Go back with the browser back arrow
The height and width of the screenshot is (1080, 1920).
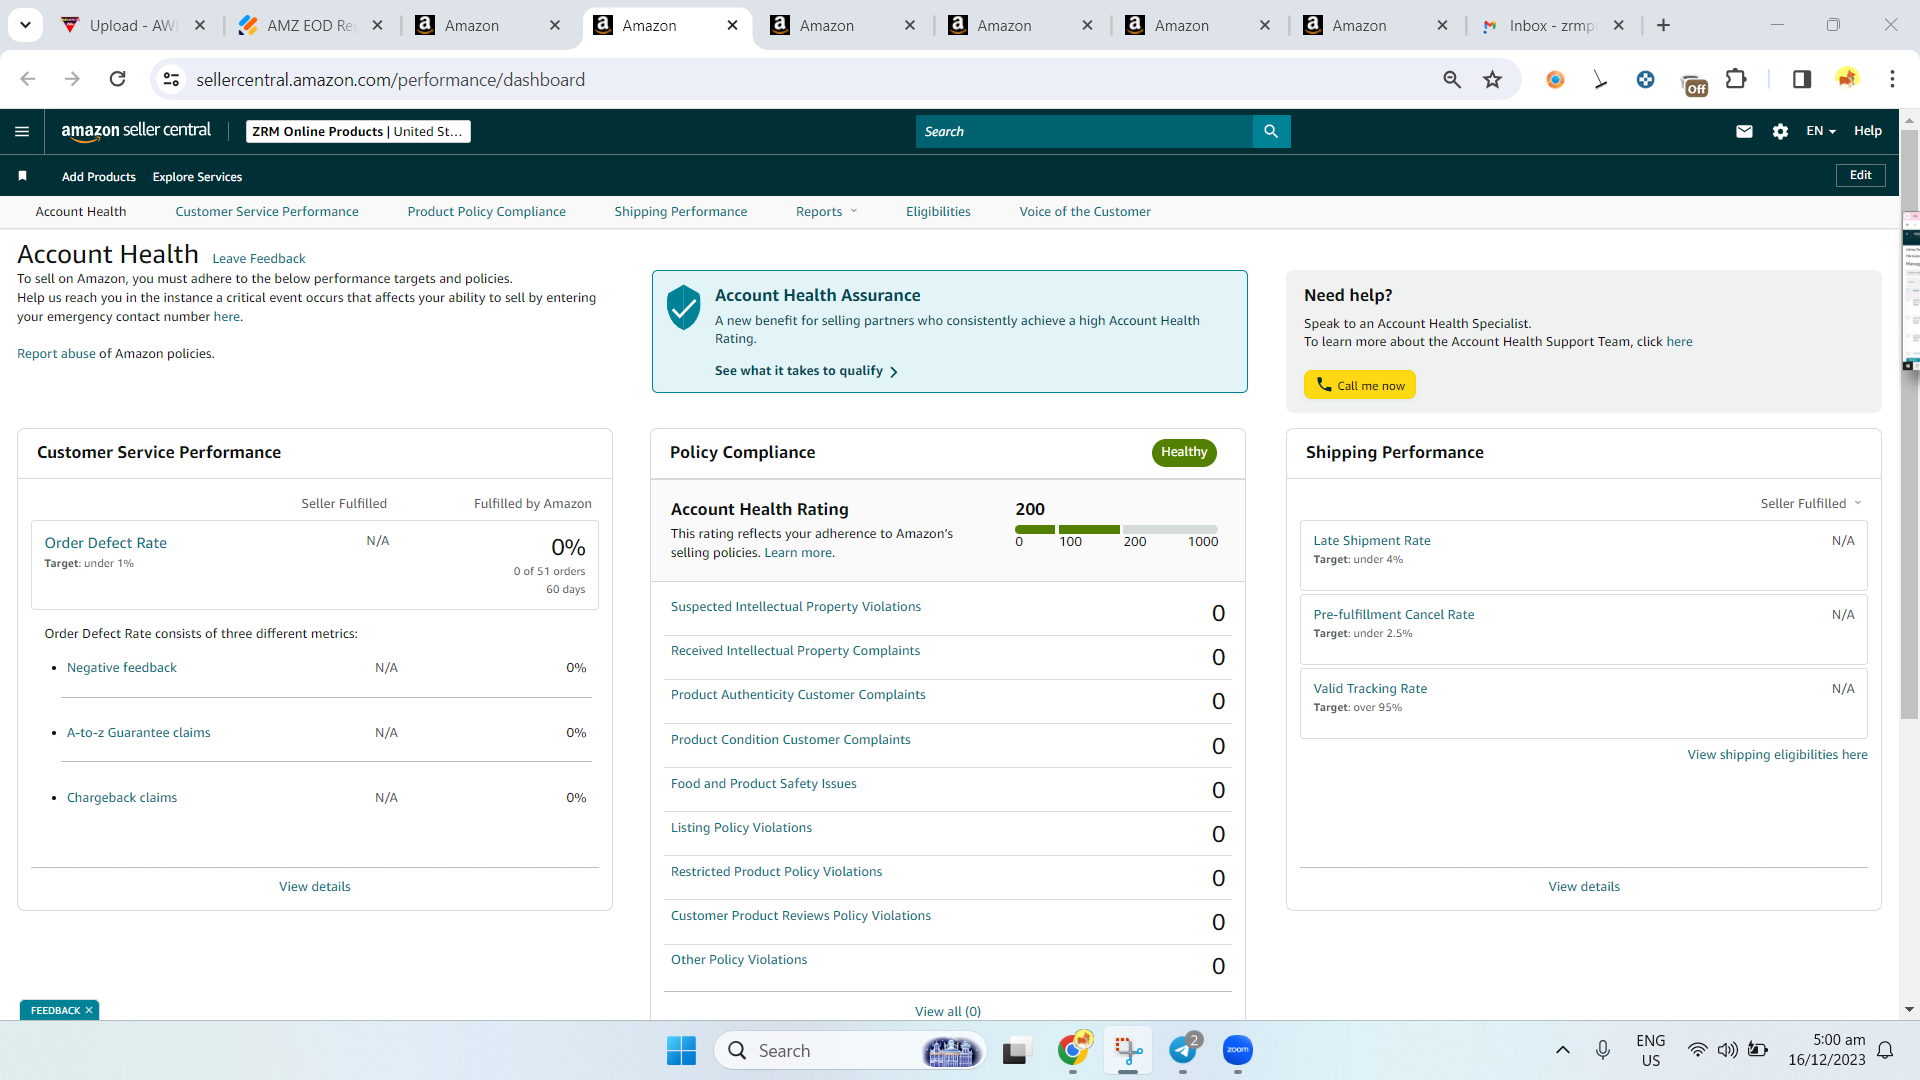click(x=28, y=79)
